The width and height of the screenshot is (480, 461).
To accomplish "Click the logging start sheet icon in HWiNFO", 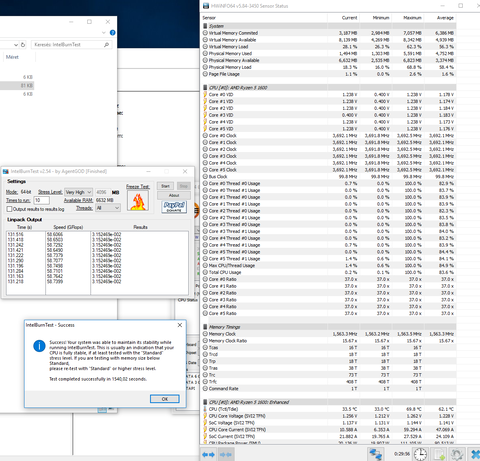I will click(439, 454).
